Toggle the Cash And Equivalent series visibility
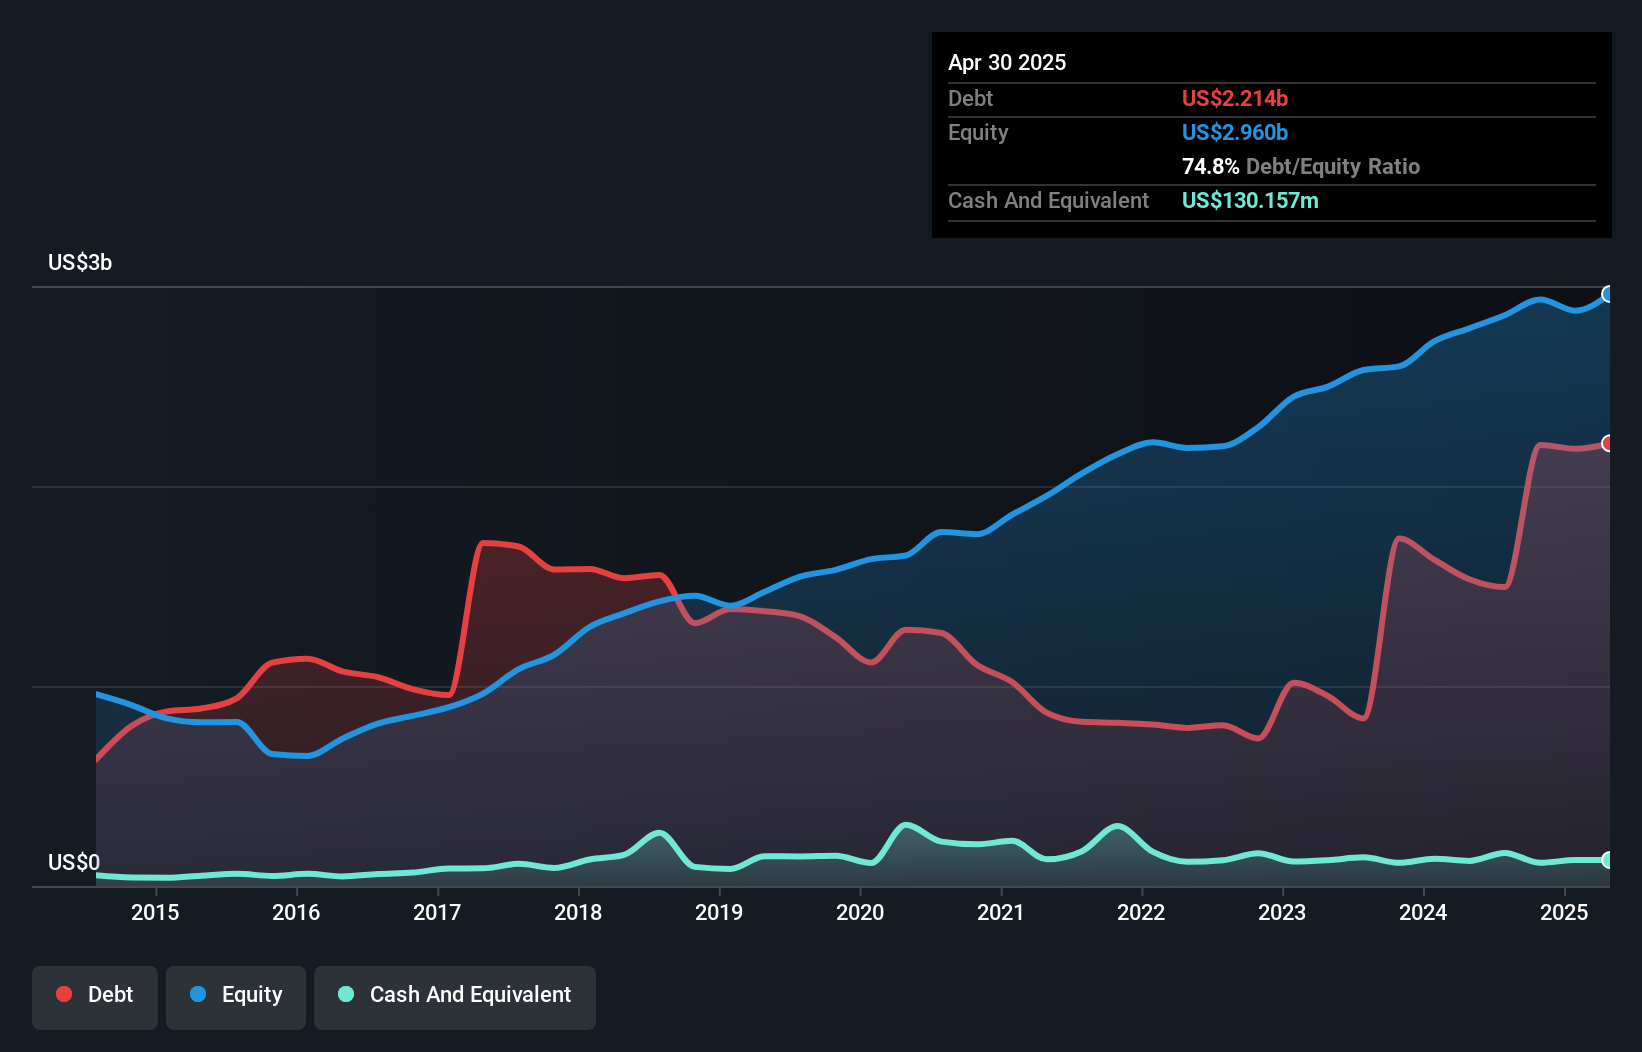Screen dimensions: 1642x1052 click(455, 996)
